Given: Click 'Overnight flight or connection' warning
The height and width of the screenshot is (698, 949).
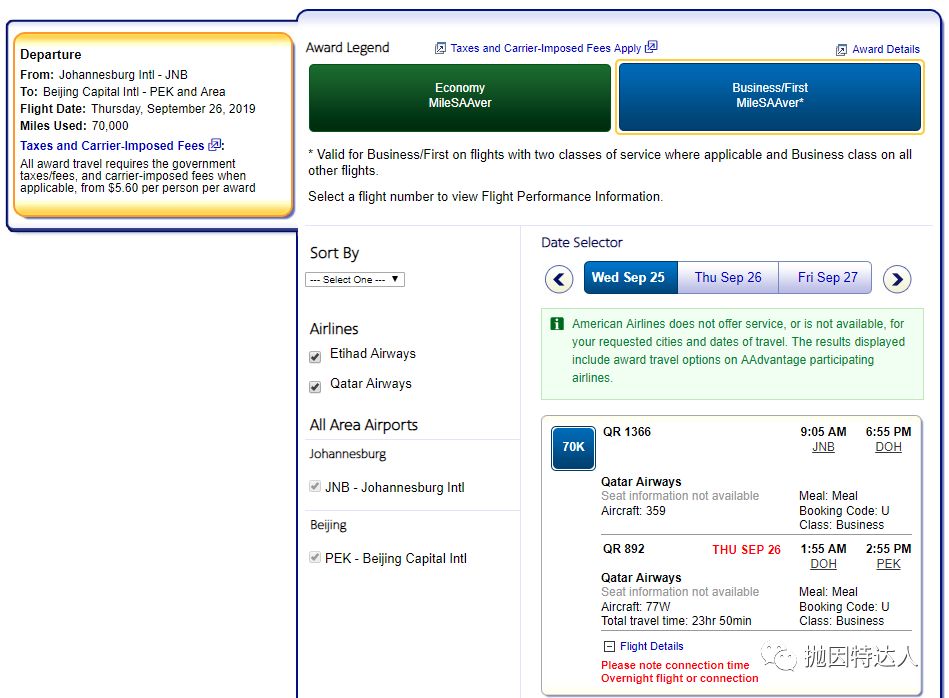Looking at the screenshot, I should [x=680, y=679].
